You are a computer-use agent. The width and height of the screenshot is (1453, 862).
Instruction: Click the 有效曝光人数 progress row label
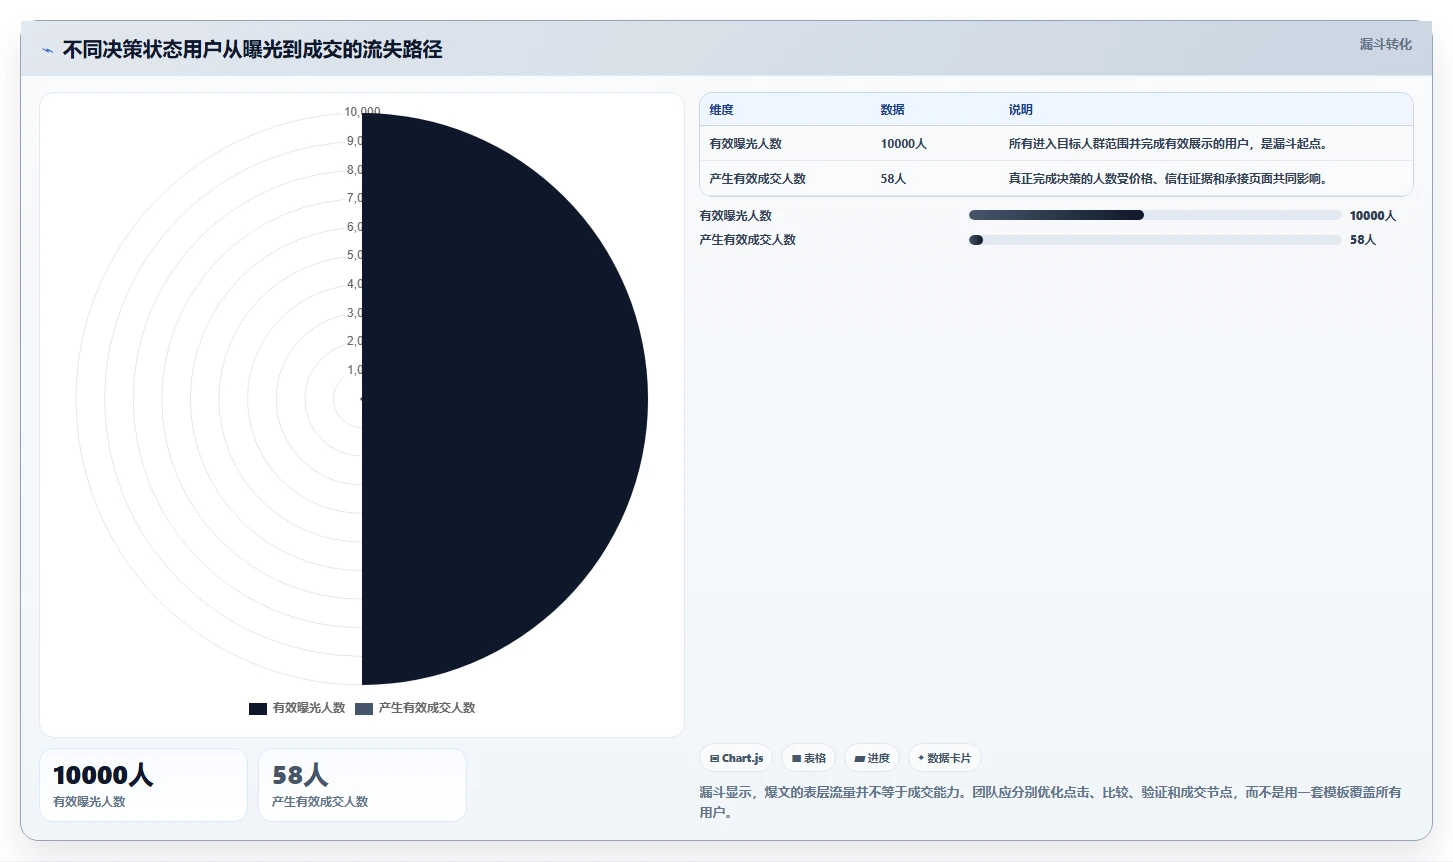(735, 216)
